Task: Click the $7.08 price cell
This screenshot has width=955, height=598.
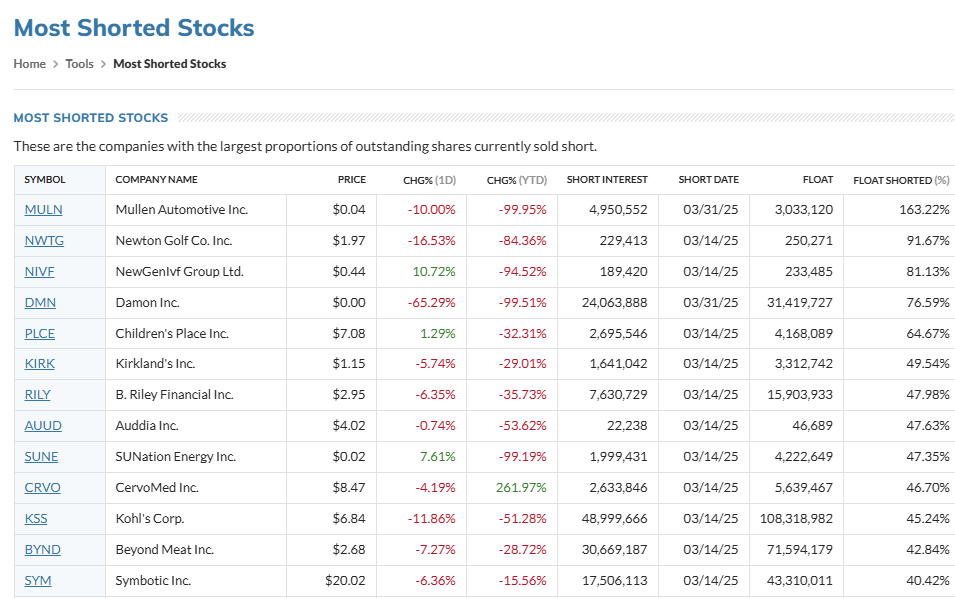Action: point(349,334)
